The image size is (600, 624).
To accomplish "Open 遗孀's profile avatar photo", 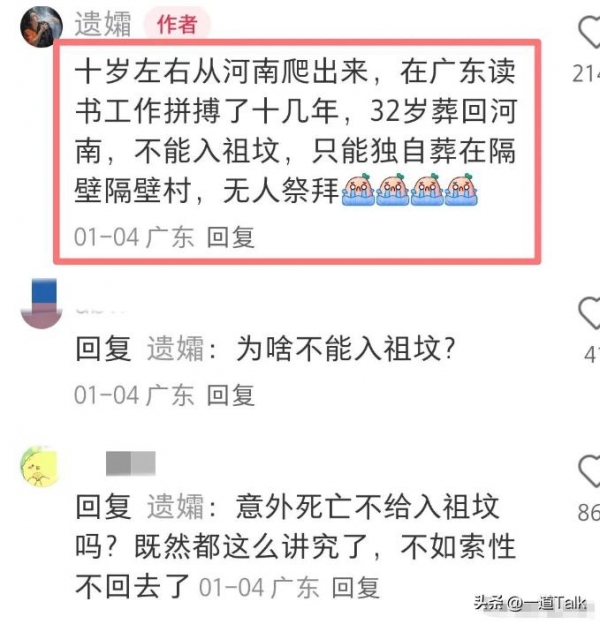I will coord(41,27).
